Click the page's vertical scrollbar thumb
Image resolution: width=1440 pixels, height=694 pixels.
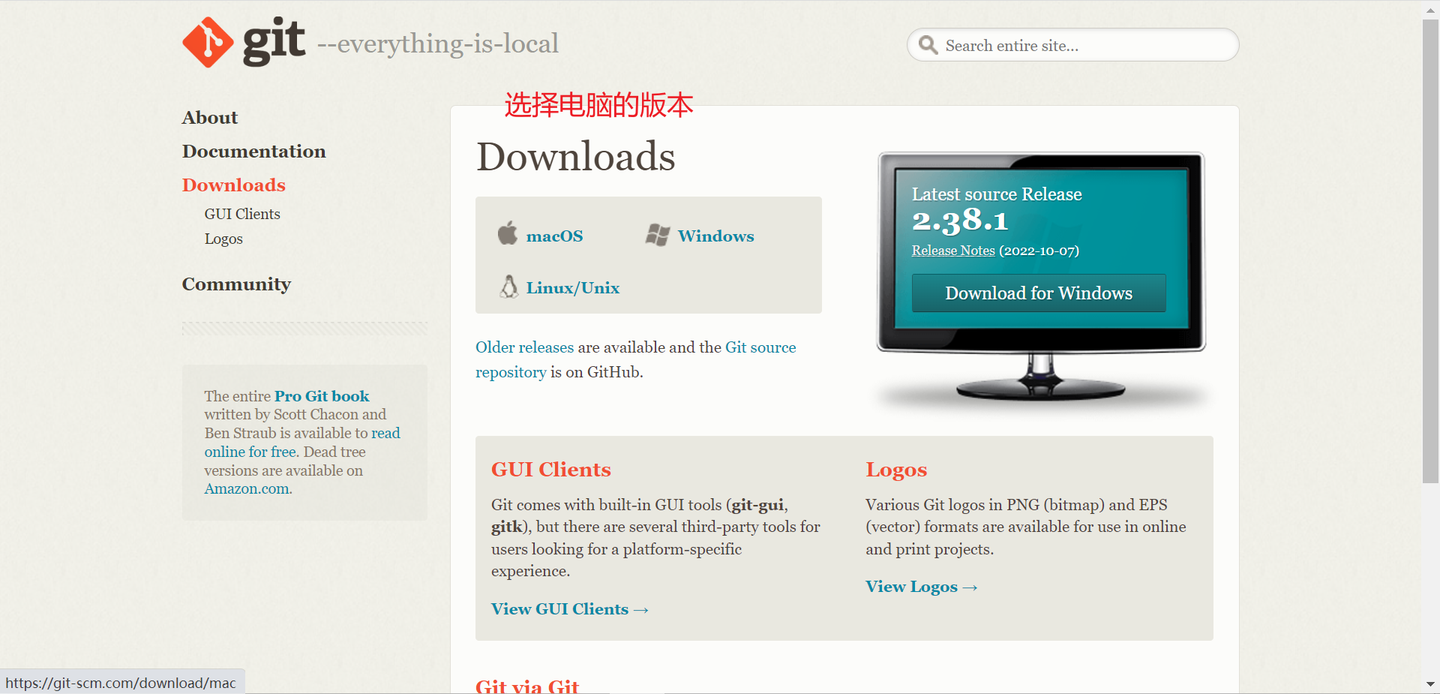[1431, 250]
